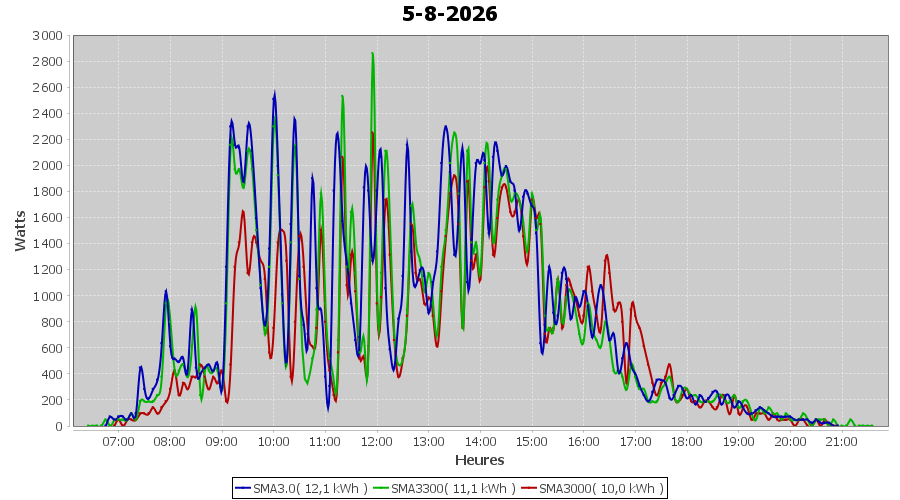Click the 07:00 tick on the time axis
The width and height of the screenshot is (900, 500).
118,441
